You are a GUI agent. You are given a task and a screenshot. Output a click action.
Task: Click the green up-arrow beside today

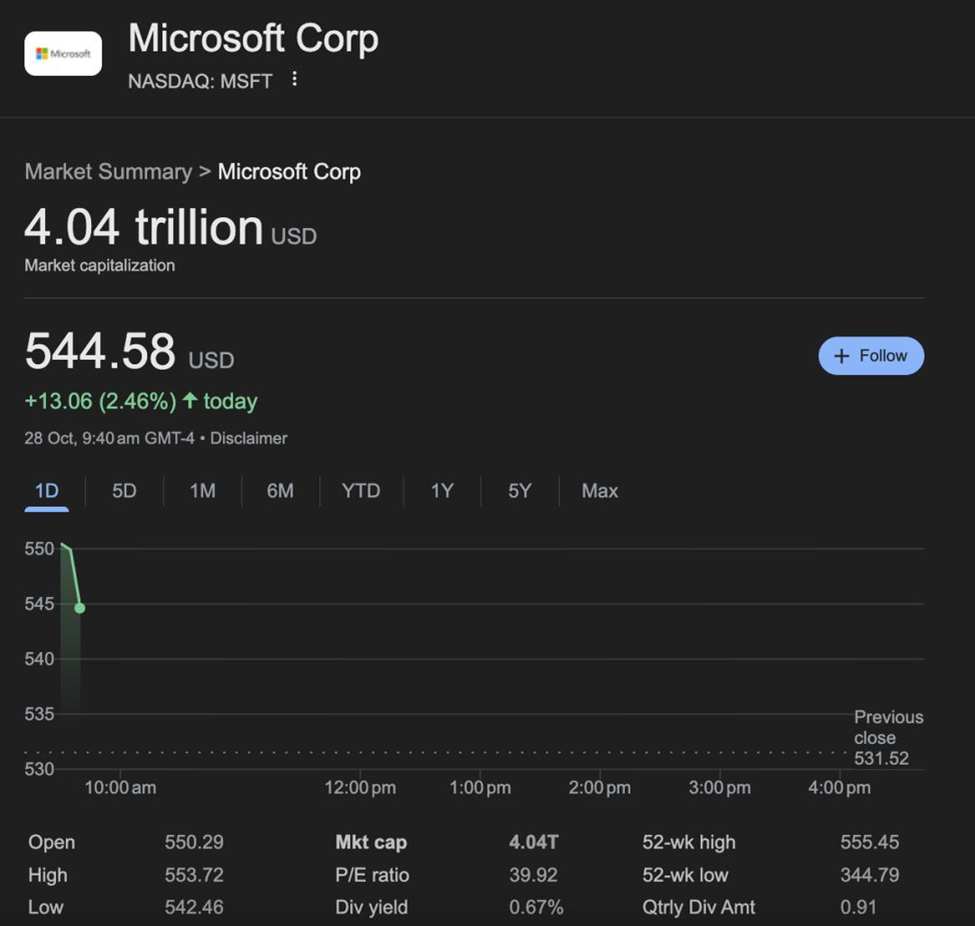coord(190,401)
